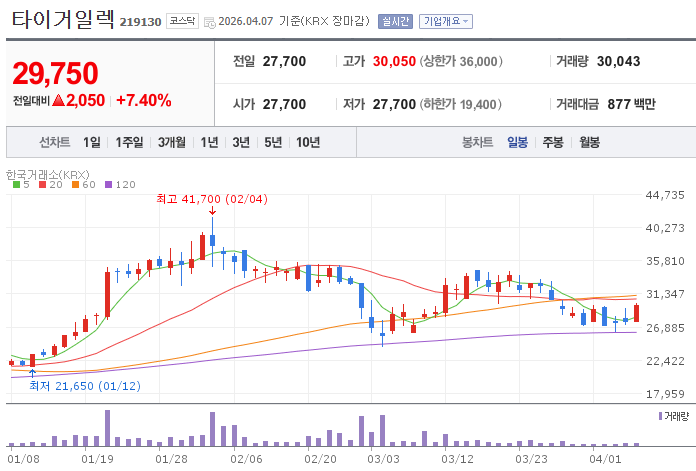Screen dimensions: 696x471
Task: Click the 전일 value 27,700
Action: pos(284,61)
